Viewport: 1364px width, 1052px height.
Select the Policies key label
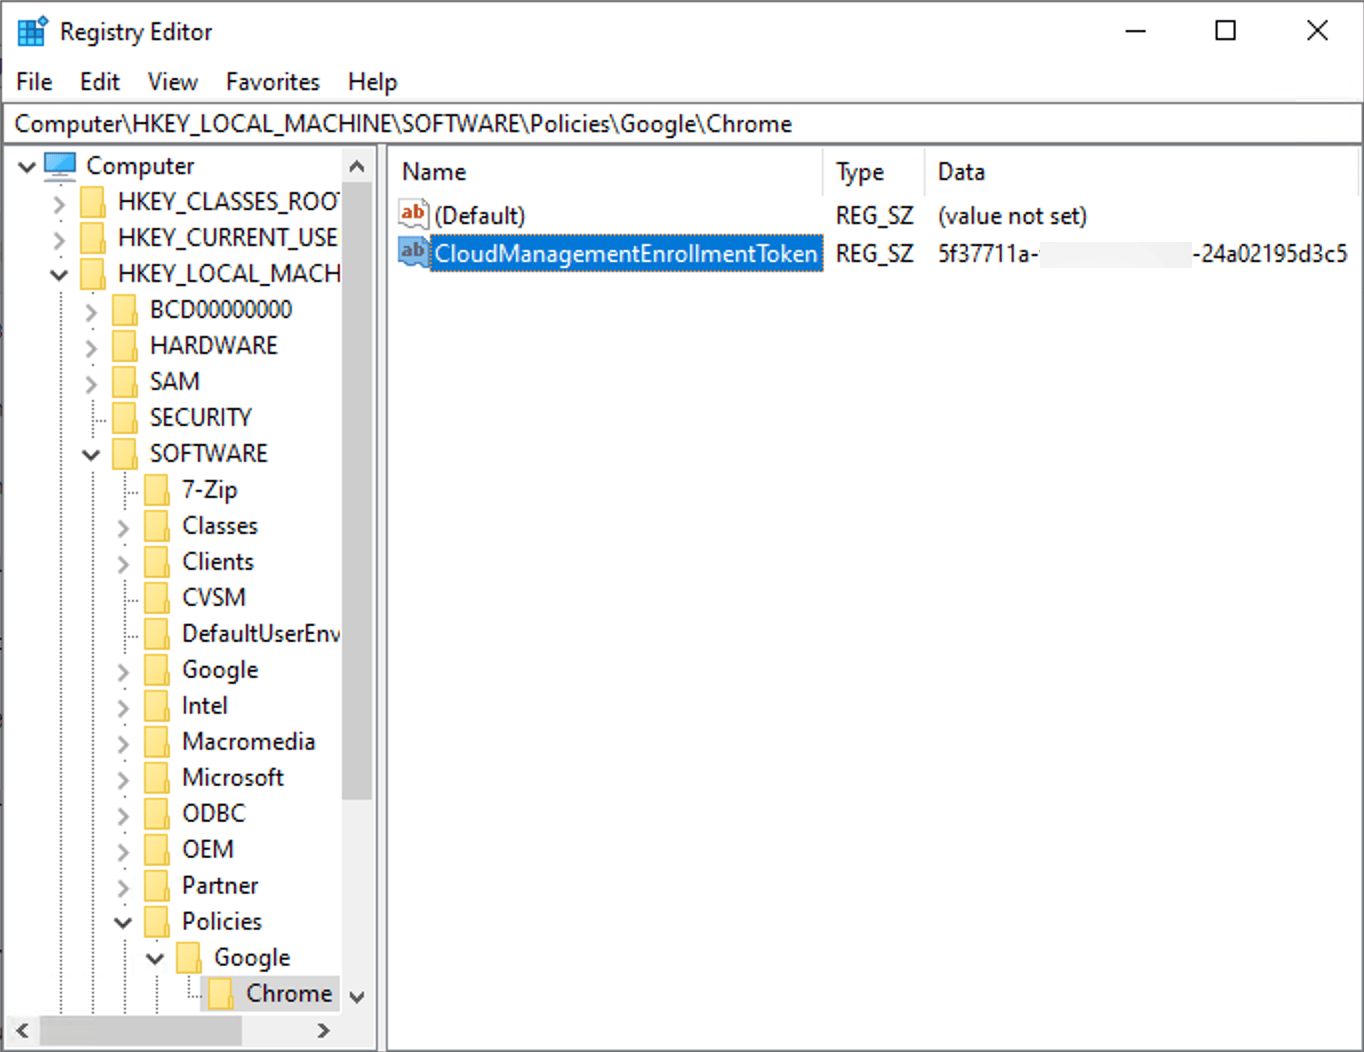click(222, 922)
